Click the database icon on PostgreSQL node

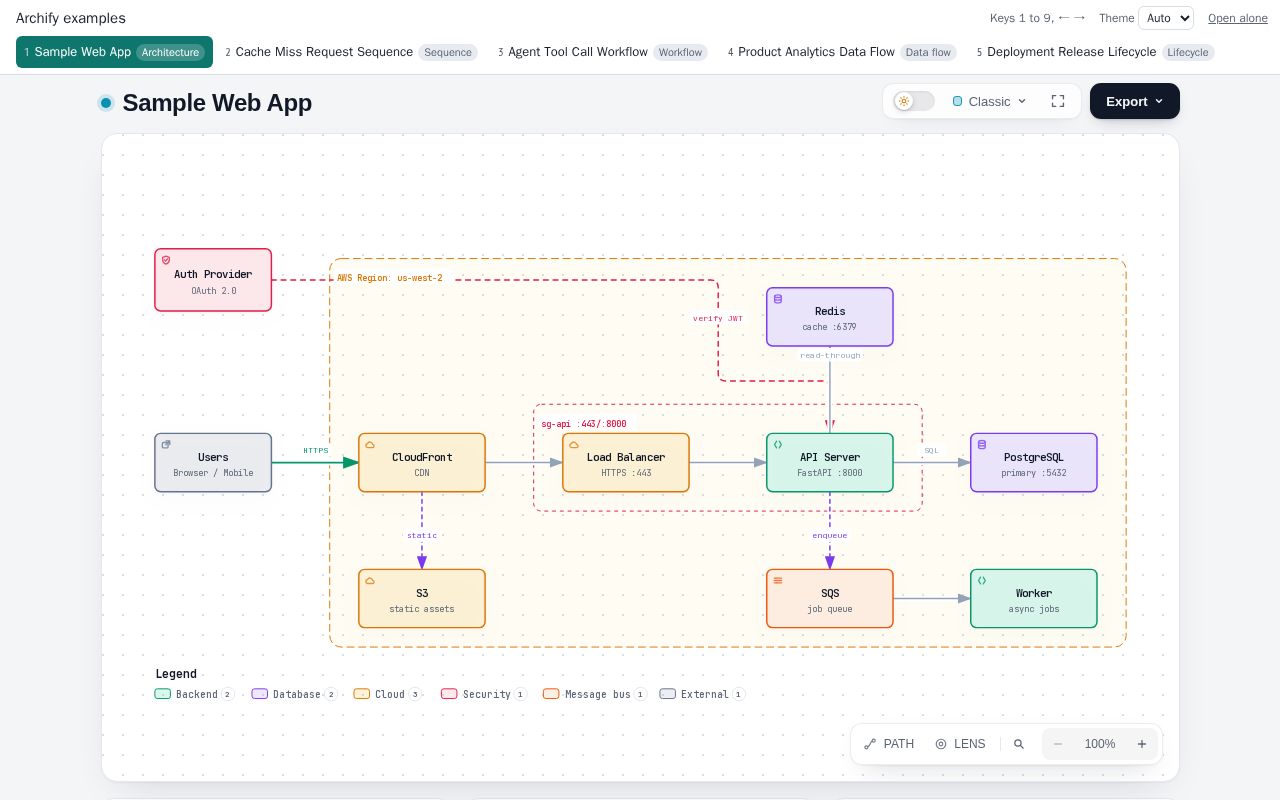[x=982, y=444]
